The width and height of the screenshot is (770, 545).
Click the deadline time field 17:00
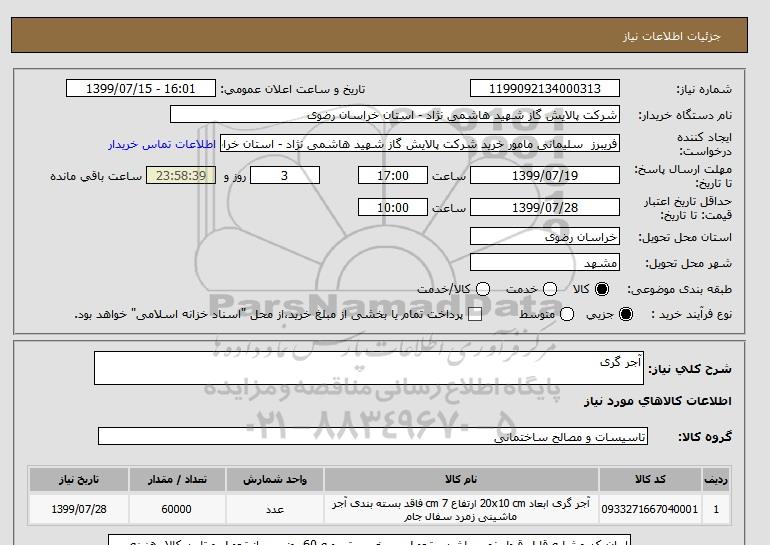[x=393, y=175]
